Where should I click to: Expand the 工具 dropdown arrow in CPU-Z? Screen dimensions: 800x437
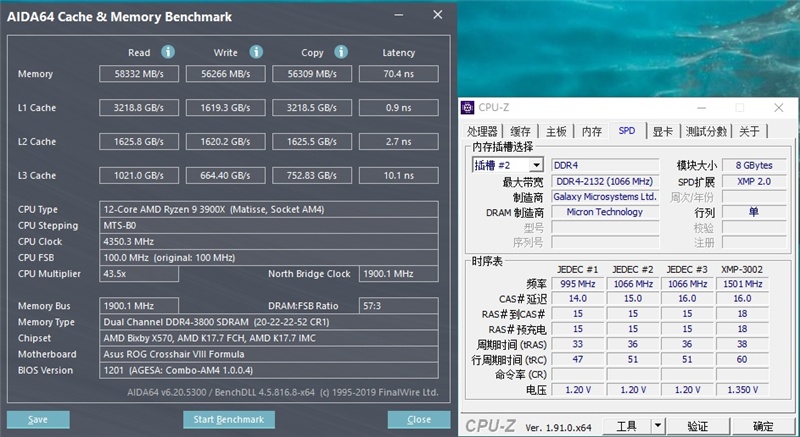(658, 425)
